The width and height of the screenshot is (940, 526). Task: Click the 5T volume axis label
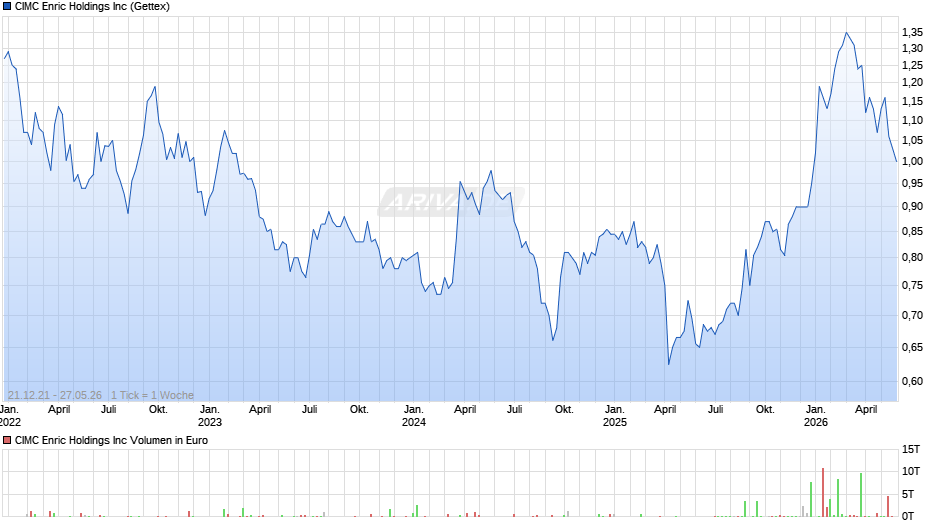pyautogui.click(x=908, y=494)
